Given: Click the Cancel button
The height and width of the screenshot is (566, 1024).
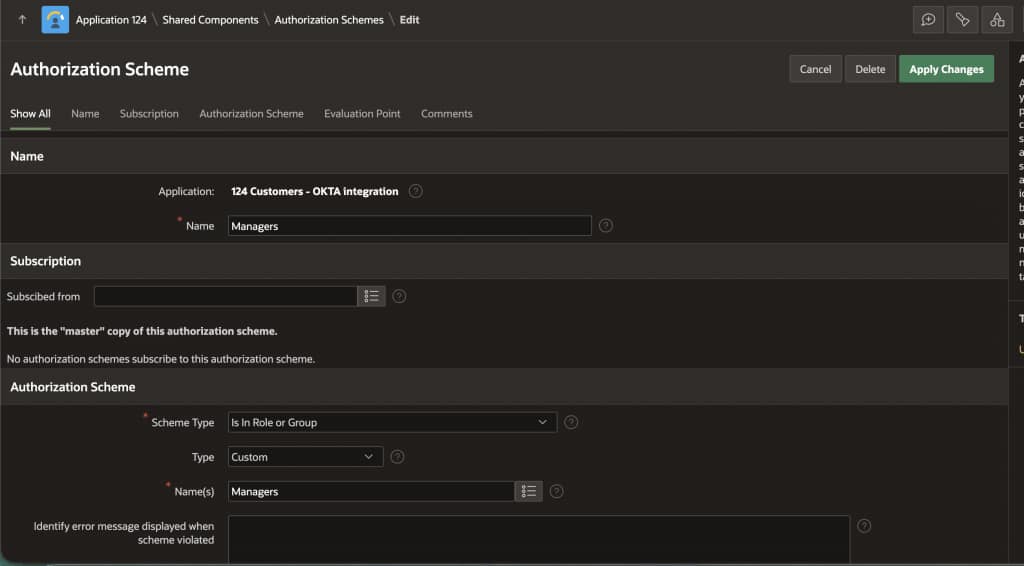Looking at the screenshot, I should 816,69.
